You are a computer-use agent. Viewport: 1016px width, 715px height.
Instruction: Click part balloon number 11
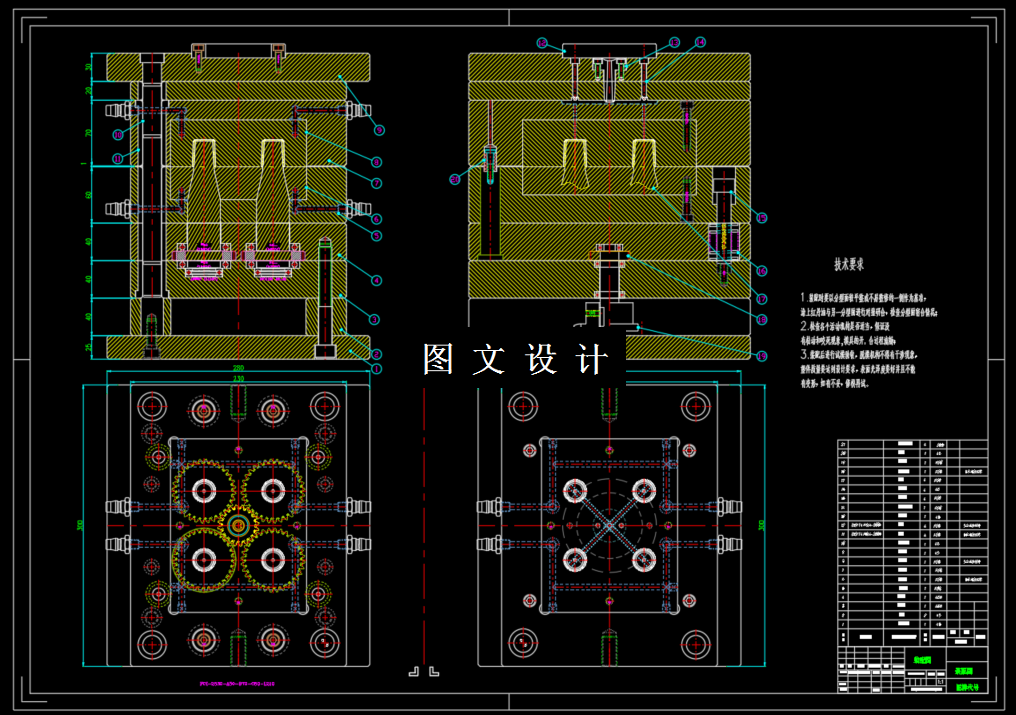coord(117,159)
